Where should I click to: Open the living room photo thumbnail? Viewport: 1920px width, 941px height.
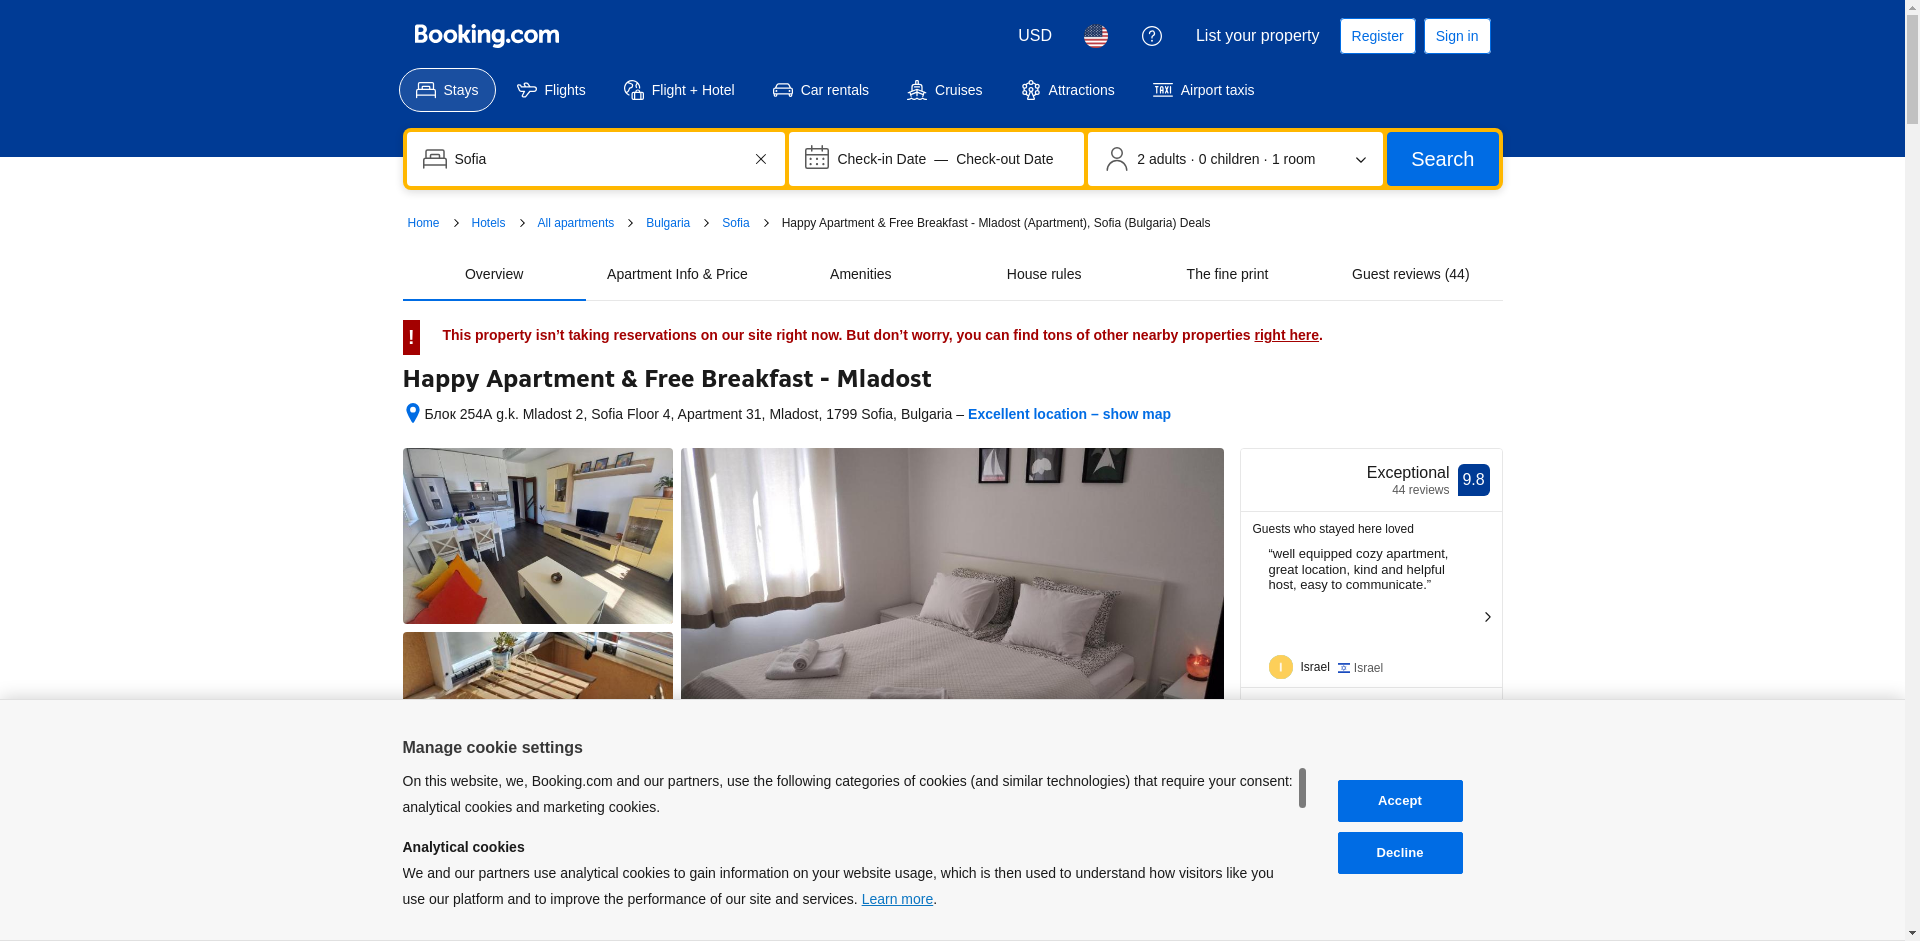click(x=537, y=536)
